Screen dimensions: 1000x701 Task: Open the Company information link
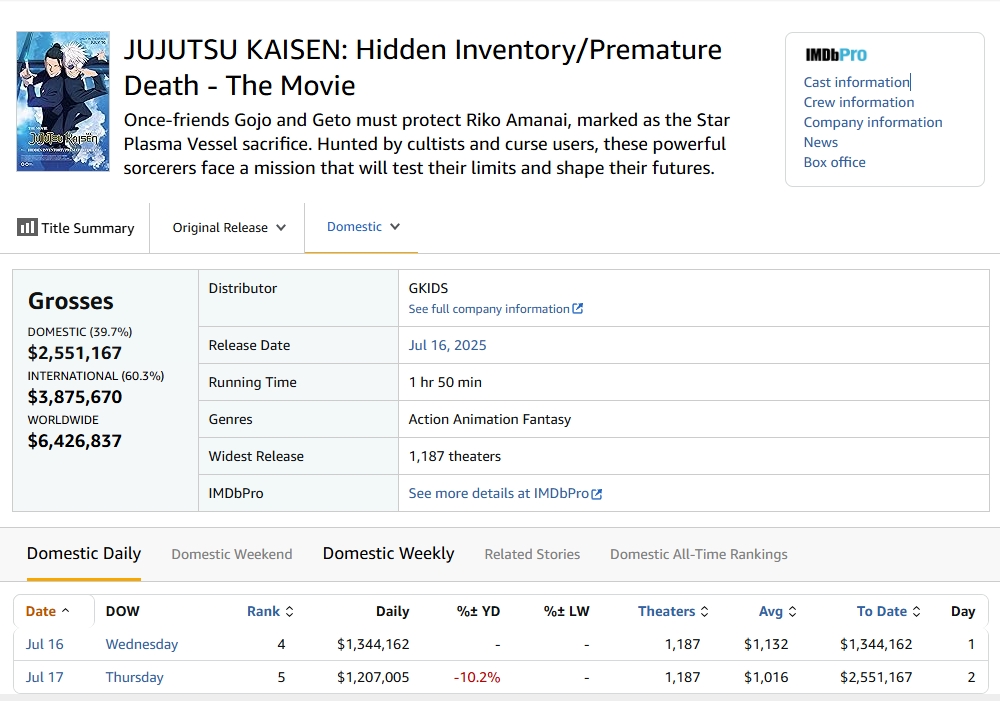click(x=872, y=122)
